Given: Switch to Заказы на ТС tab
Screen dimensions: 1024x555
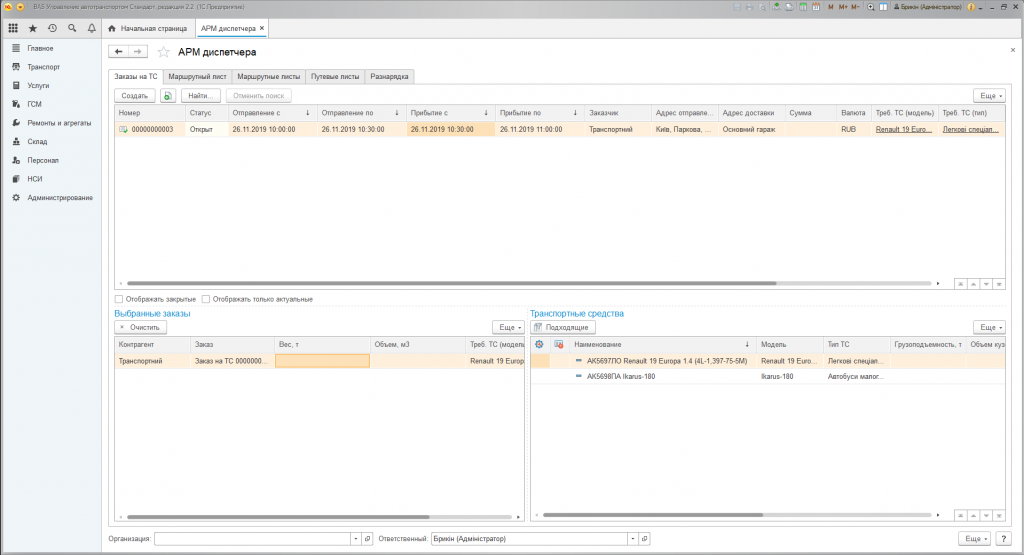Looking at the screenshot, I should pos(136,76).
